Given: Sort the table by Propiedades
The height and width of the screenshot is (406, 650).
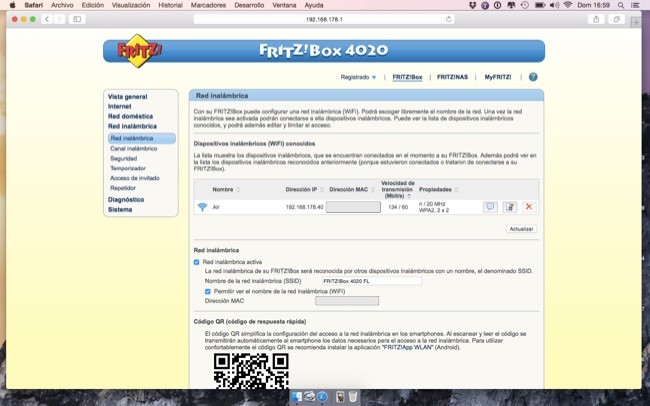Looking at the screenshot, I should pos(439,190).
